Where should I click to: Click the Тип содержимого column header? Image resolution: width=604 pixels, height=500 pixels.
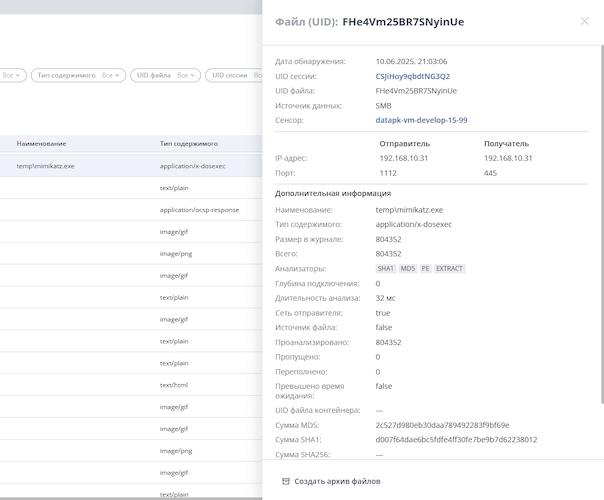(189, 143)
